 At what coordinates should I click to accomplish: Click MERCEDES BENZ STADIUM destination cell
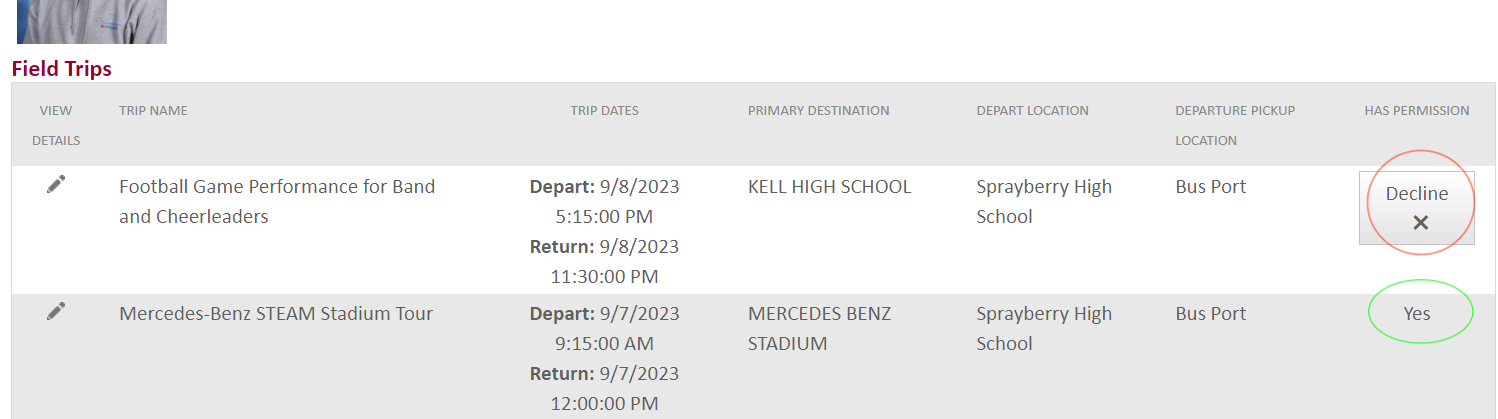coord(819,328)
